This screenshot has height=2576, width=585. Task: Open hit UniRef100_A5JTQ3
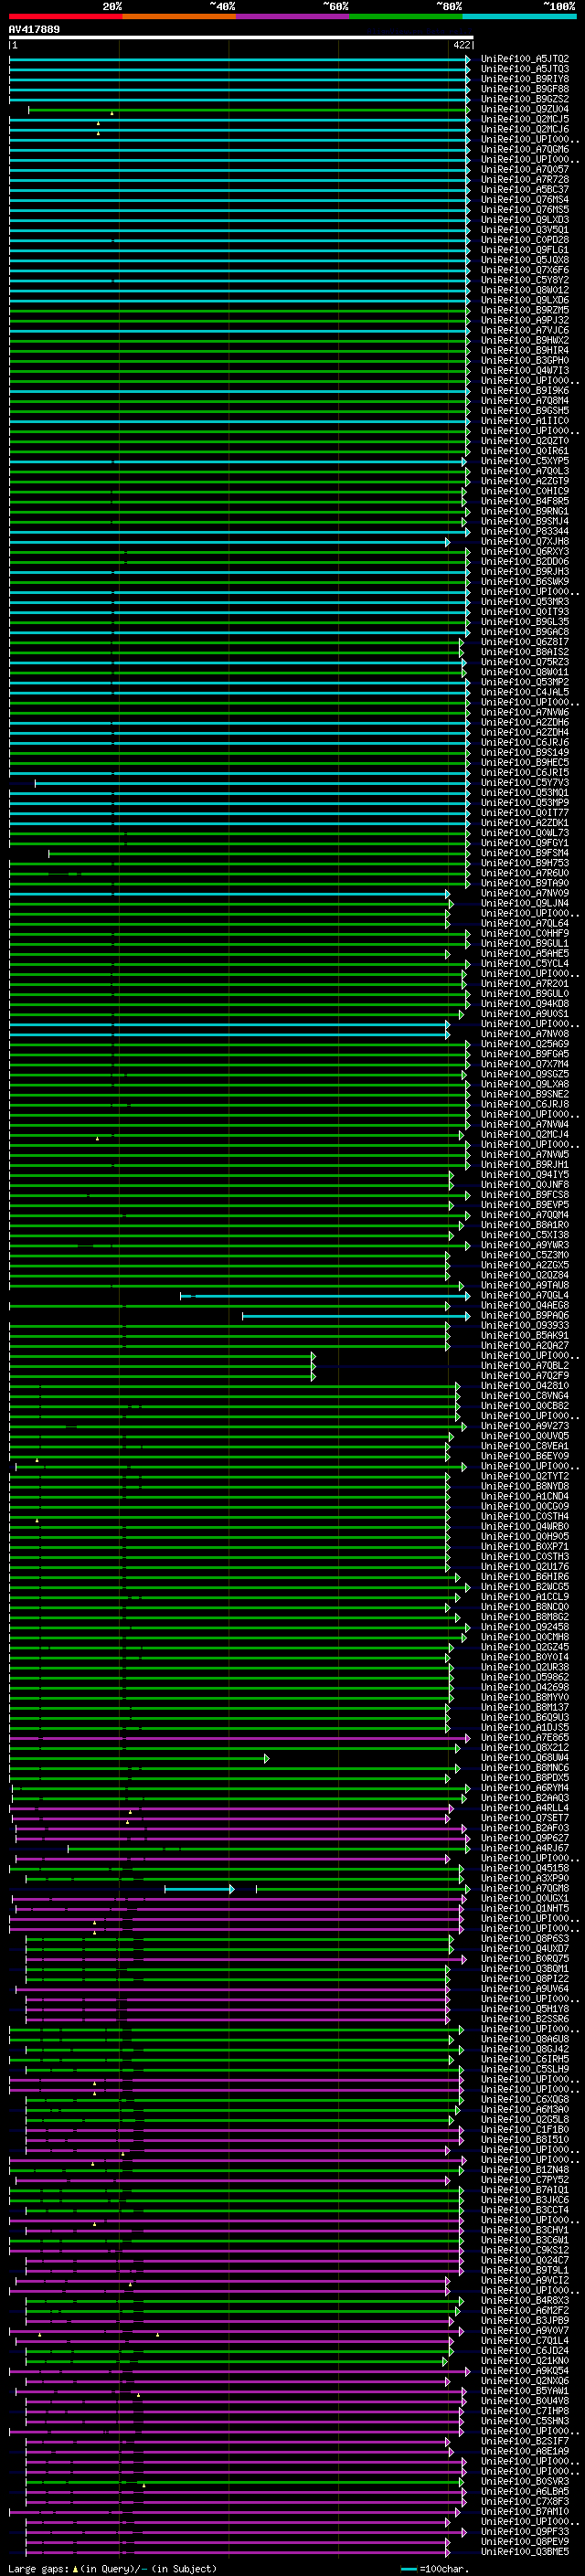[x=525, y=69]
